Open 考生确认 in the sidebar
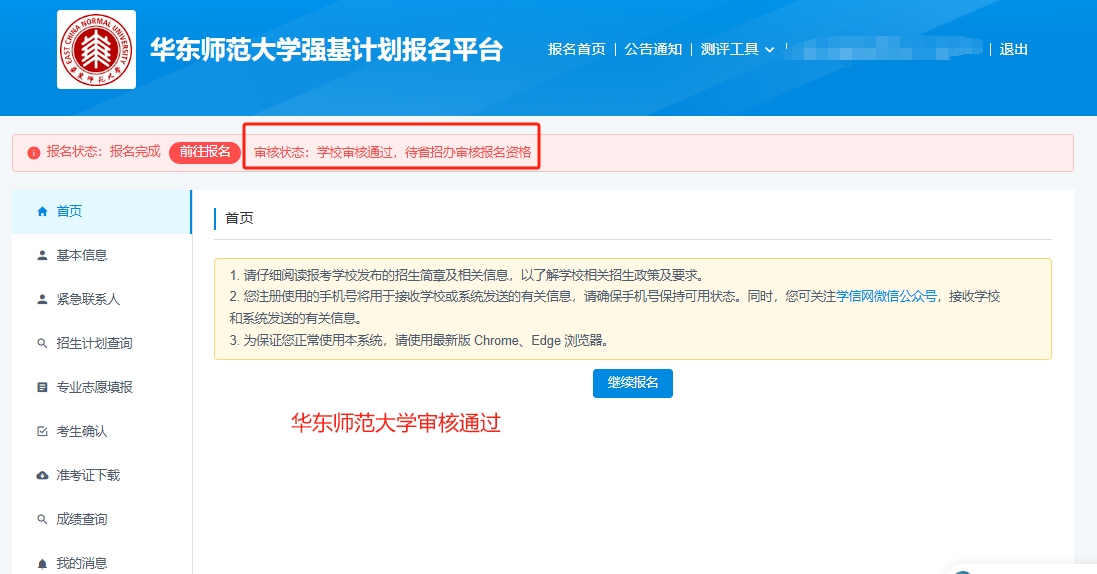 tap(101, 431)
